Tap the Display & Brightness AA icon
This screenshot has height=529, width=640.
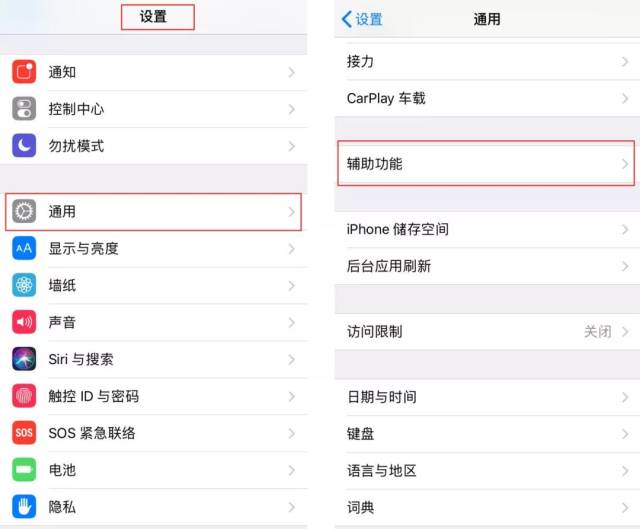coord(24,249)
